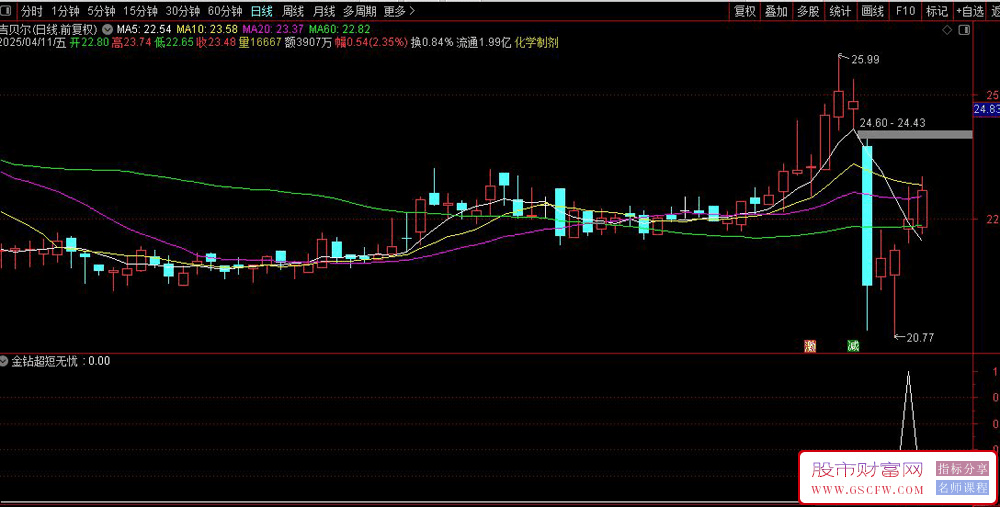This screenshot has width=1000, height=507.
Task: Click the 低22.65 low price
Action: tap(173, 43)
